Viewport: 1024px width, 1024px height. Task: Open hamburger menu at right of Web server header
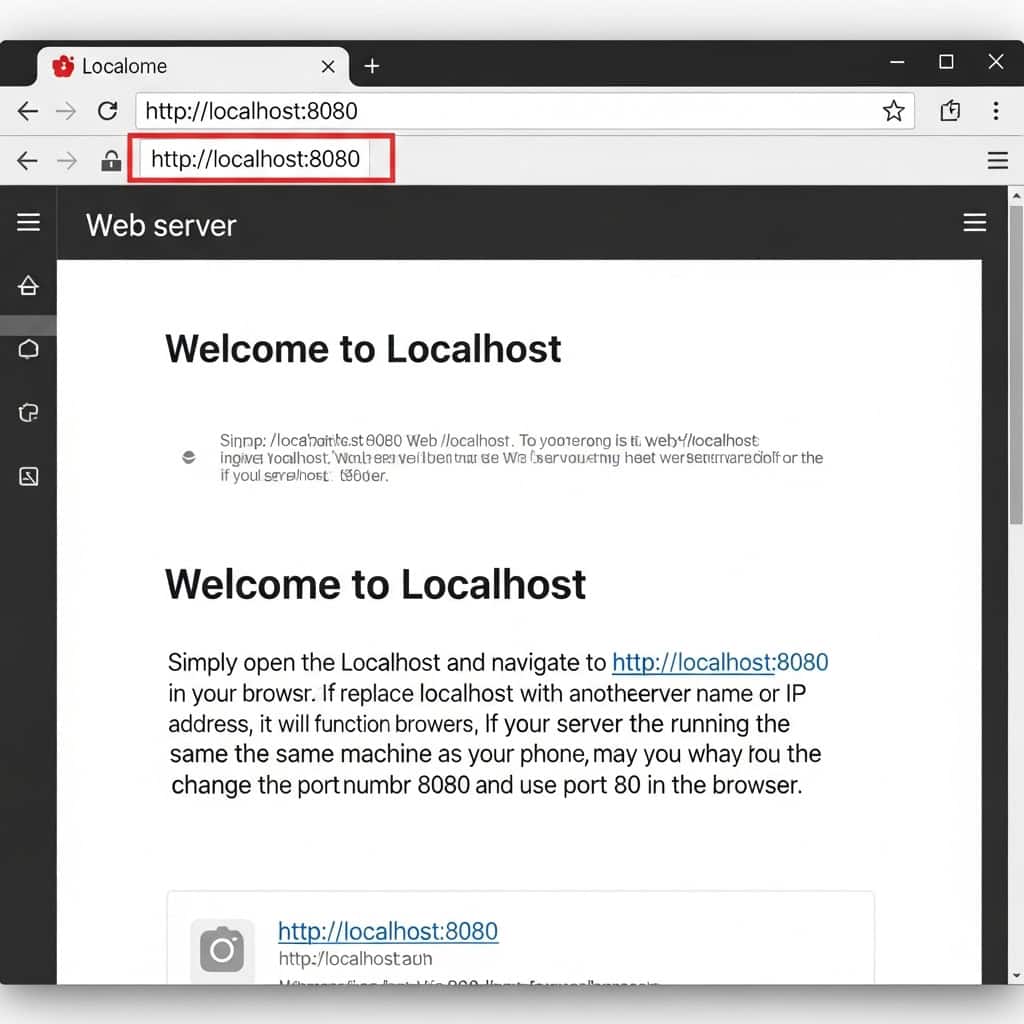coord(974,222)
